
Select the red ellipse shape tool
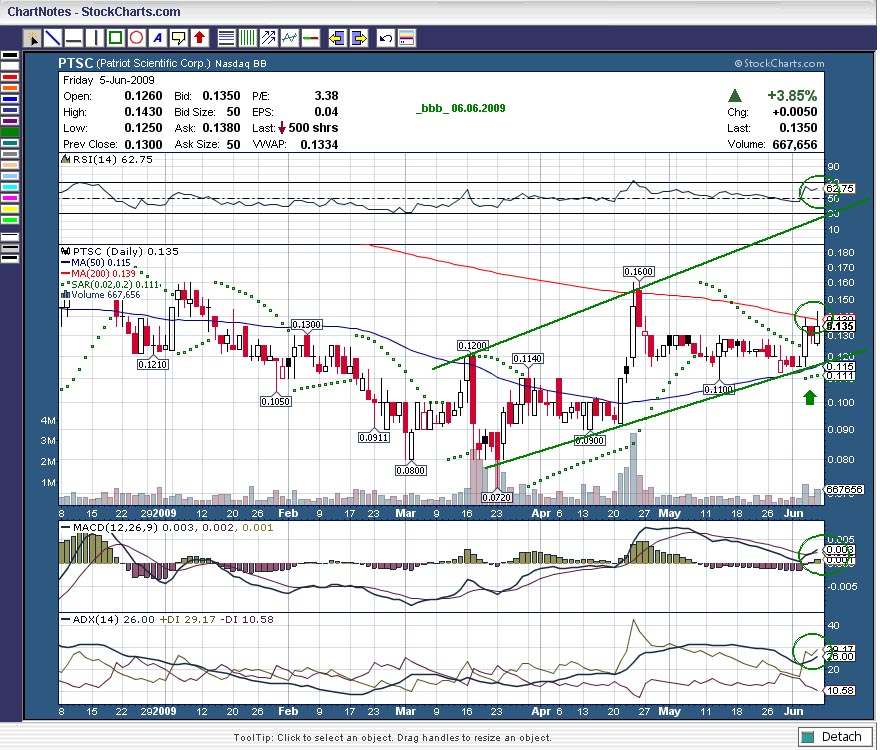[x=136, y=38]
